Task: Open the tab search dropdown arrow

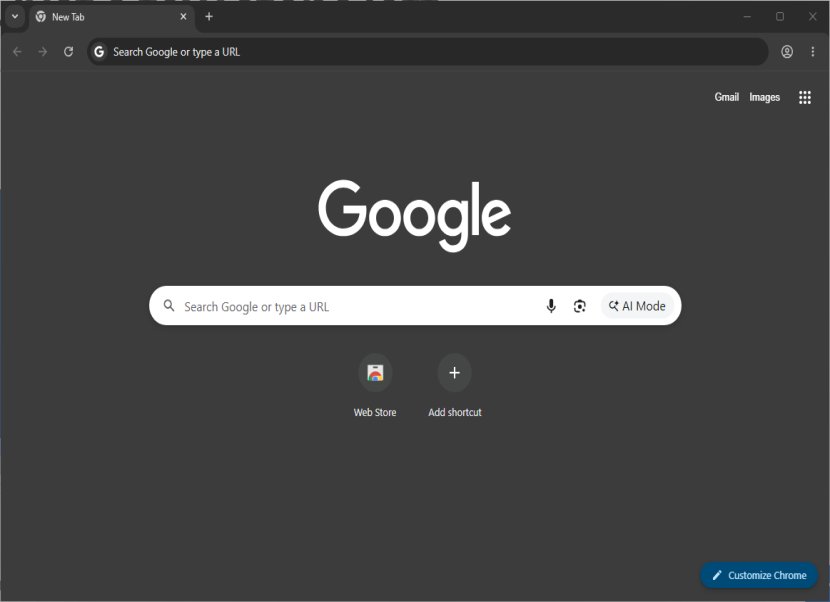Action: pyautogui.click(x=15, y=16)
